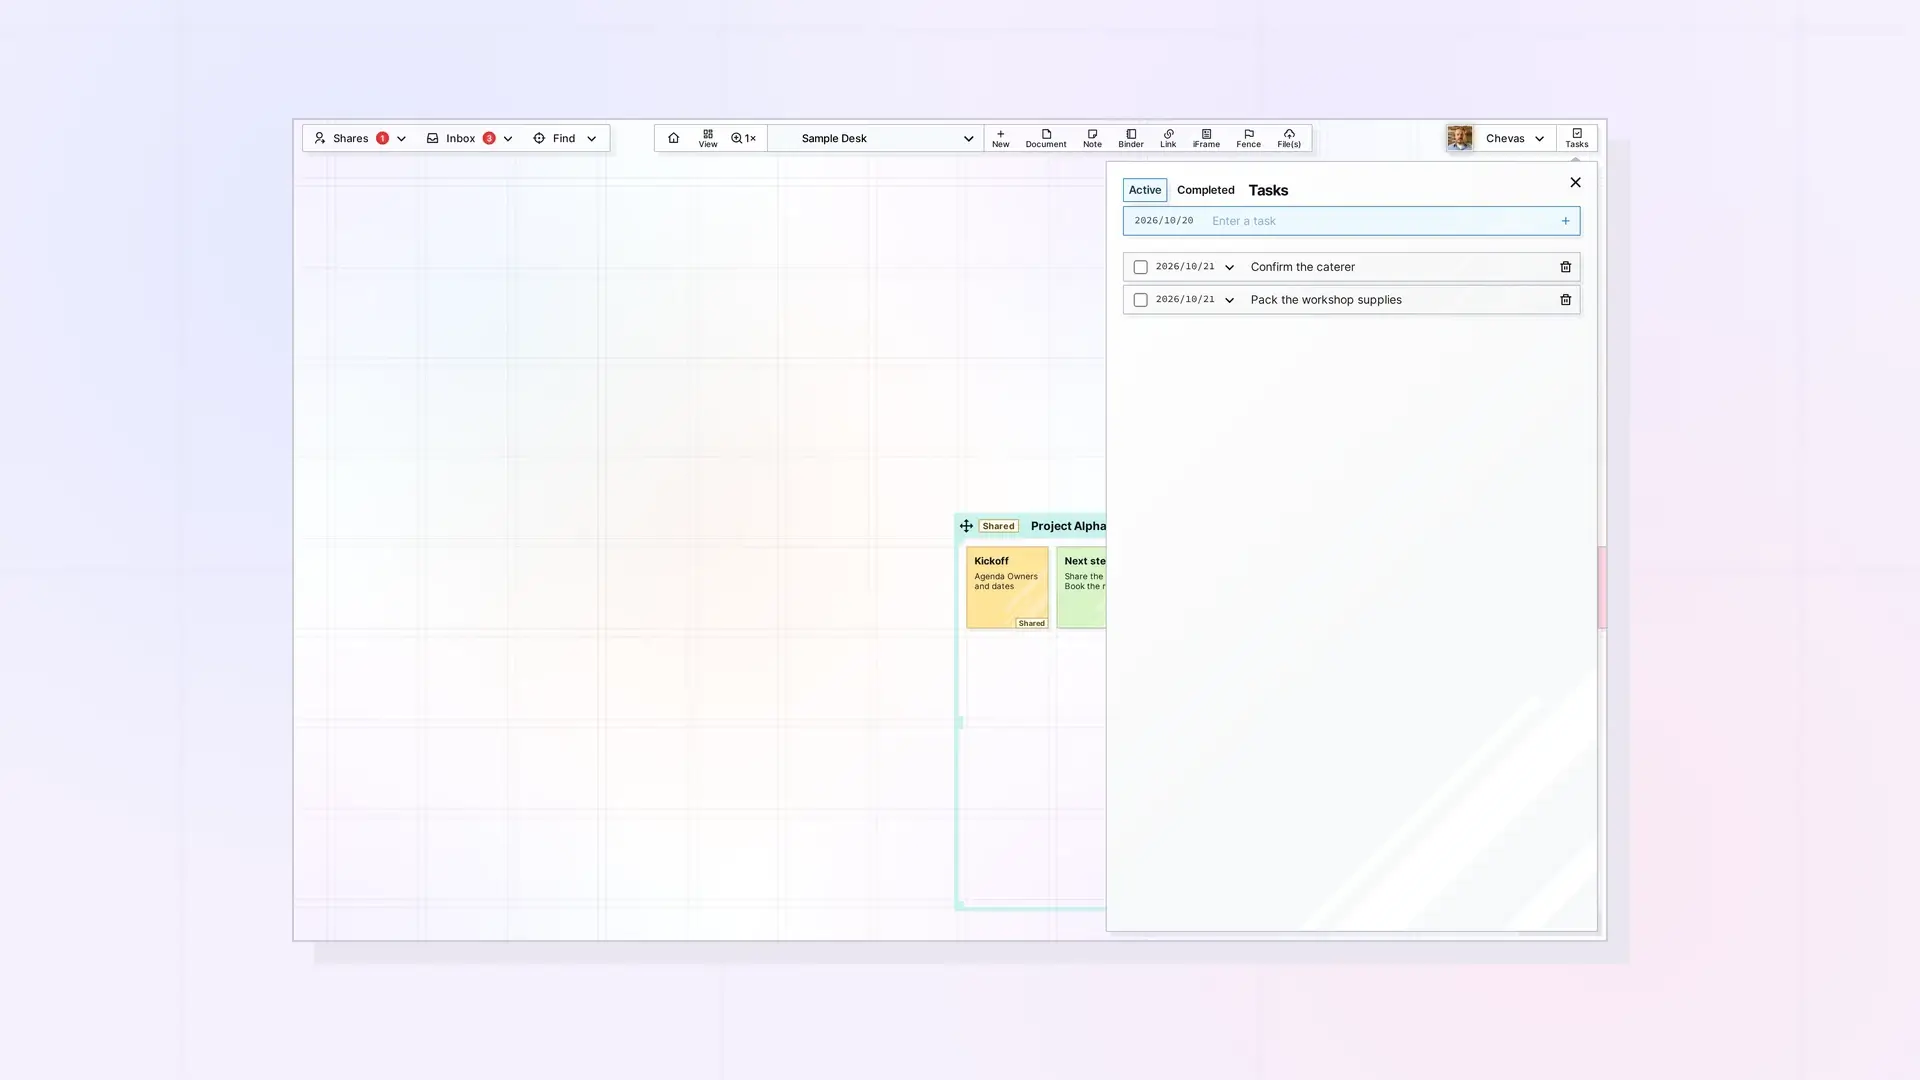Add a Binder
This screenshot has width=1920, height=1080.
click(1131, 138)
